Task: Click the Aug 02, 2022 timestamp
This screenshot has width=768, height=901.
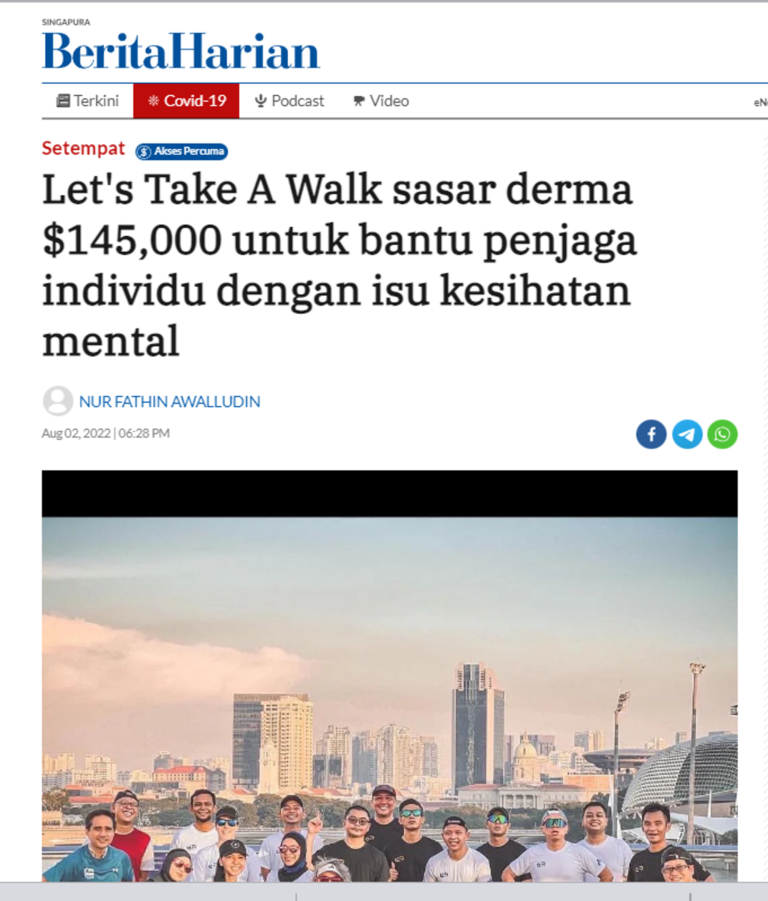Action: tap(105, 433)
